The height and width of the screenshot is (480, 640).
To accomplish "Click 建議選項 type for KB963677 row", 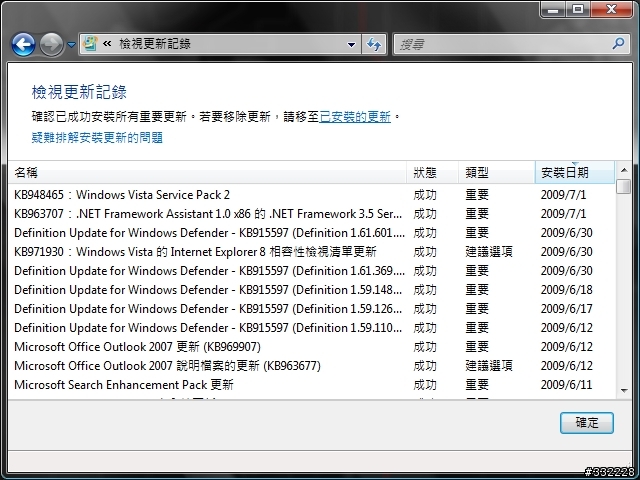I will click(489, 366).
